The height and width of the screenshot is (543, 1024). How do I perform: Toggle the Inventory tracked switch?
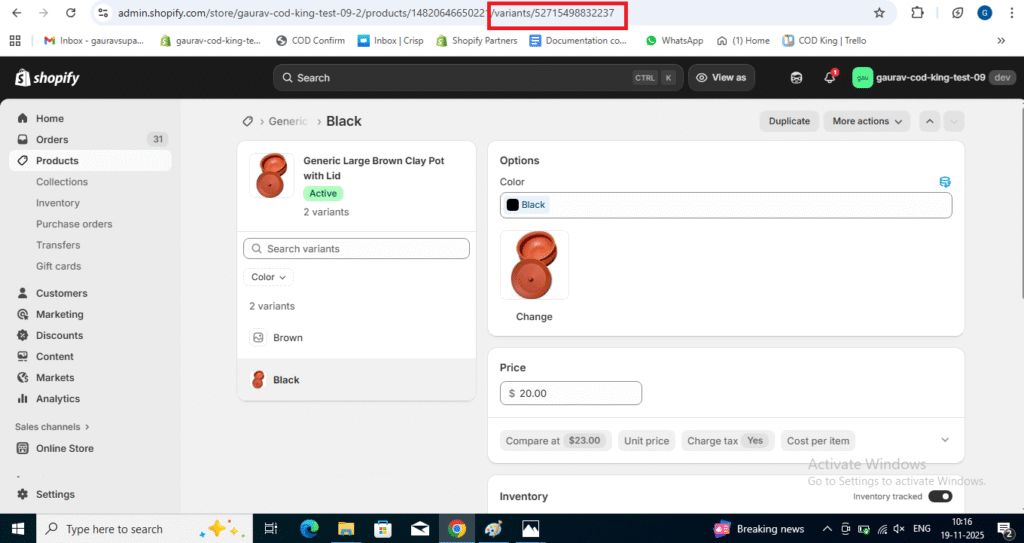pyautogui.click(x=940, y=496)
